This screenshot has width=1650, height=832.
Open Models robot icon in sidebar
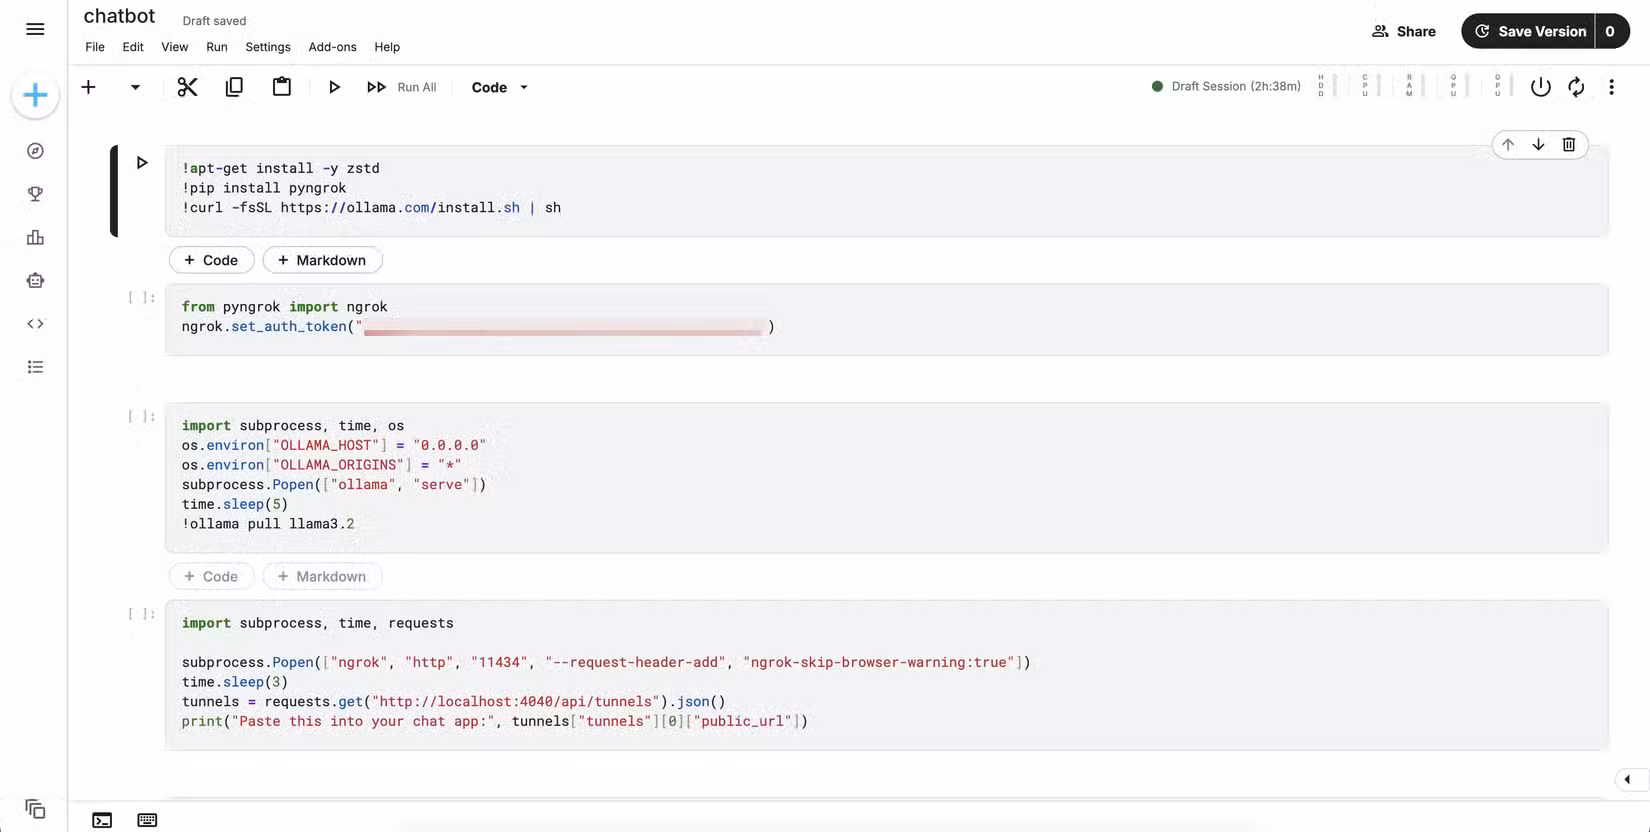(35, 281)
